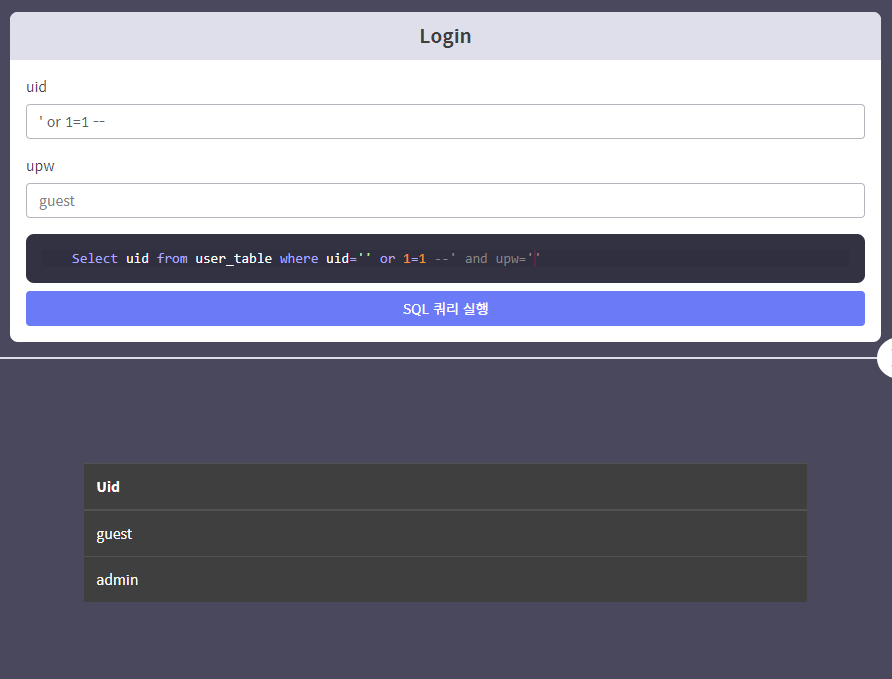Select the admin row in the results table
Viewport: 892px width, 679px height.
(x=445, y=579)
